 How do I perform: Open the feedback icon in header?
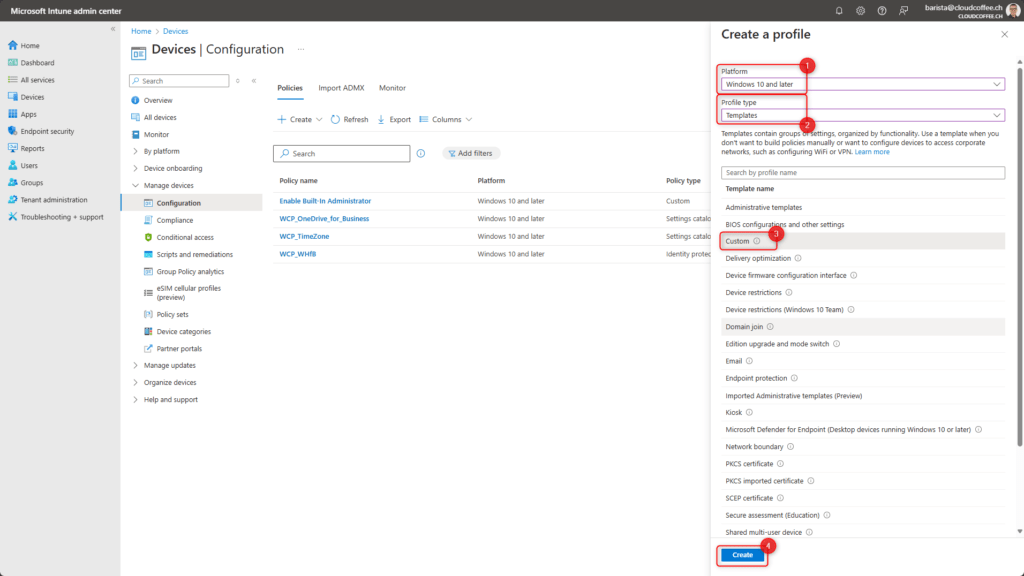coord(904,10)
